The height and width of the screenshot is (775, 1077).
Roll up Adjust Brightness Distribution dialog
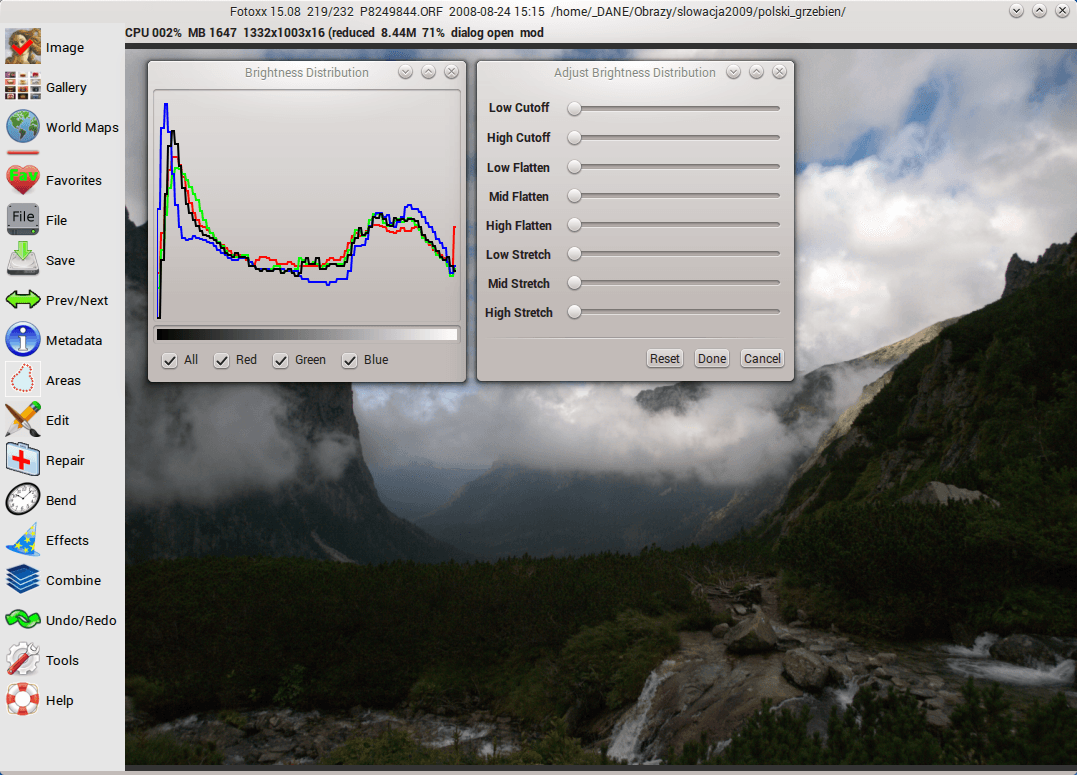tap(734, 72)
